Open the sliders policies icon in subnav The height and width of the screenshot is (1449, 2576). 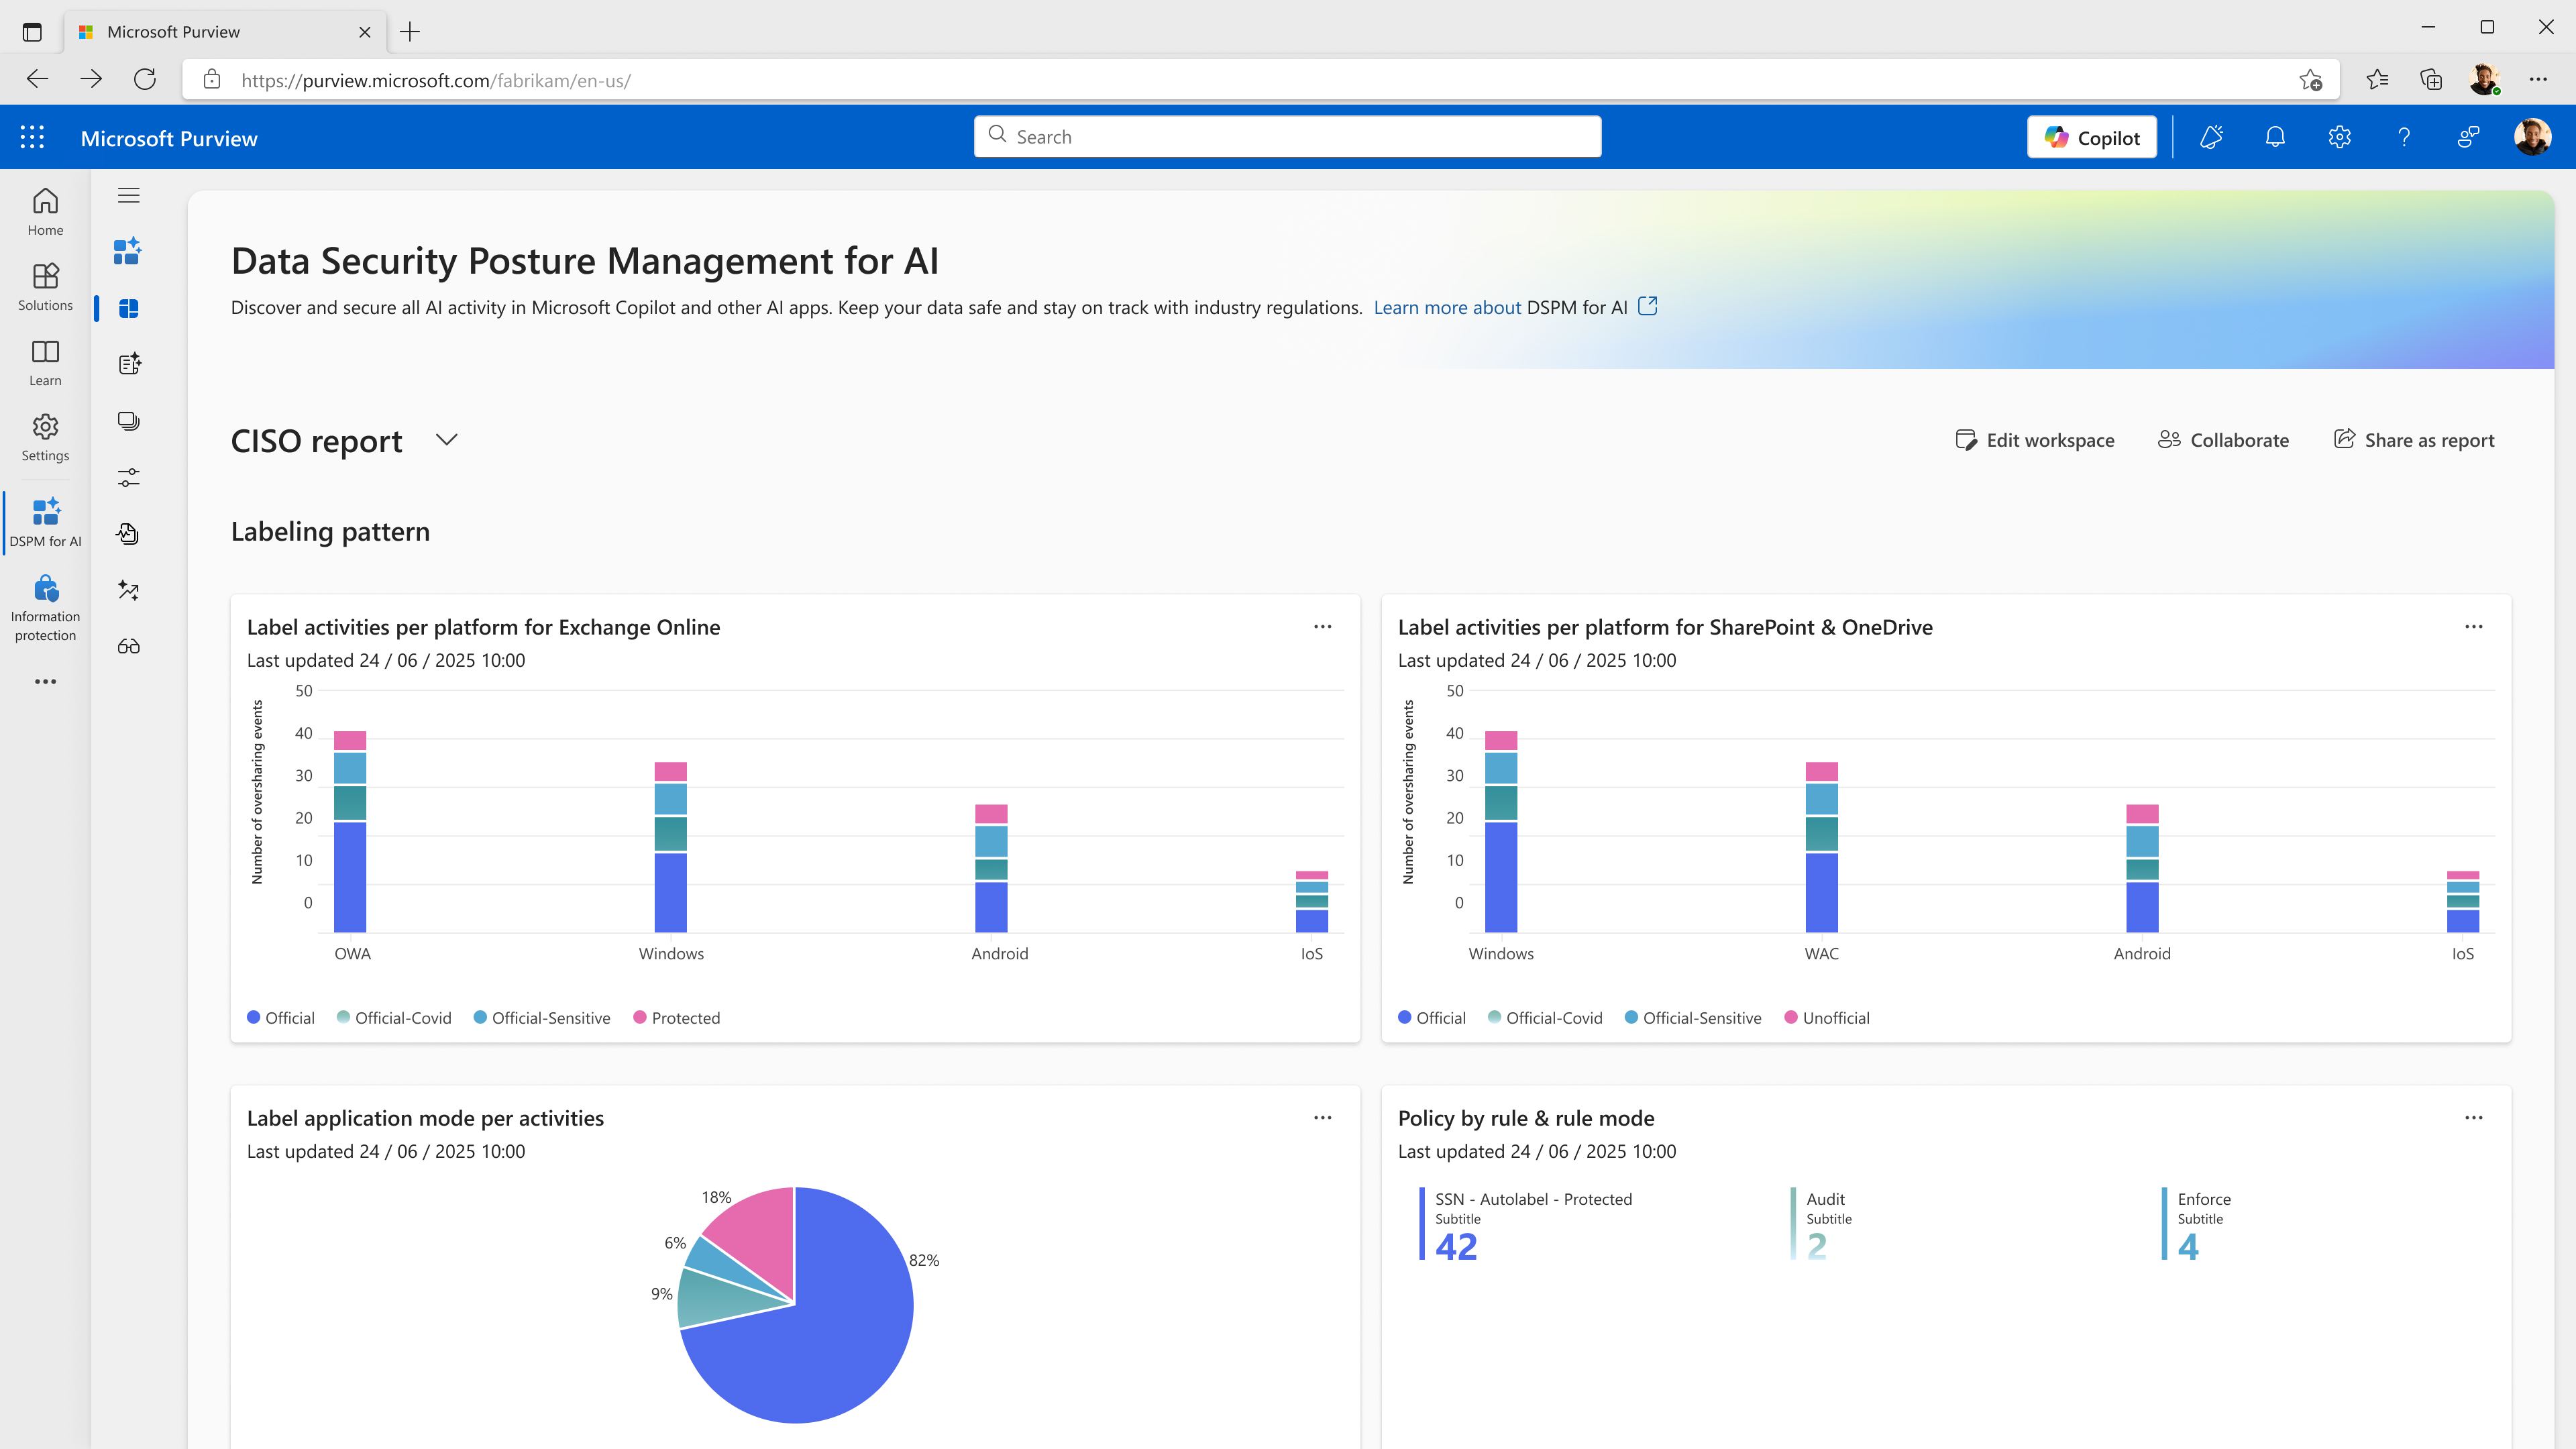128,477
